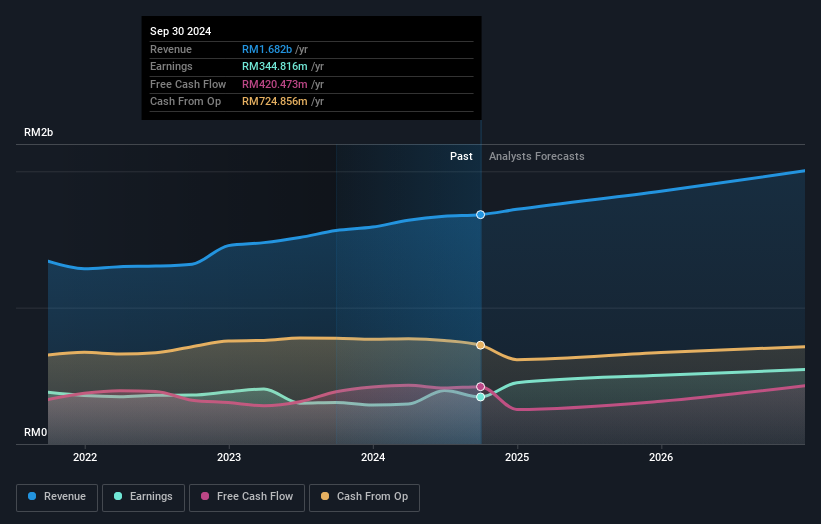821x524 pixels.
Task: Click the RM1.682b revenue value
Action: tap(267, 49)
